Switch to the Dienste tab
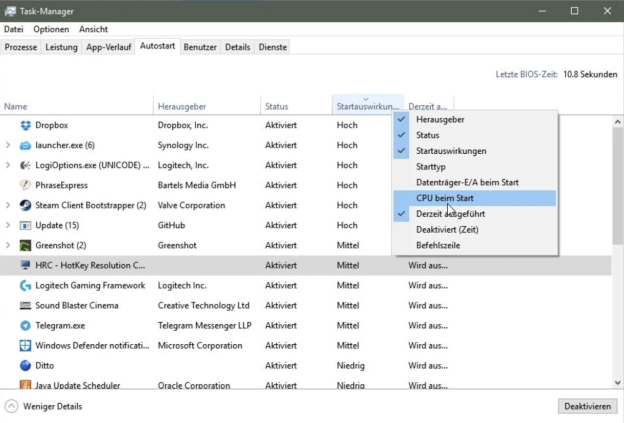The height and width of the screenshot is (423, 624). pyautogui.click(x=273, y=47)
